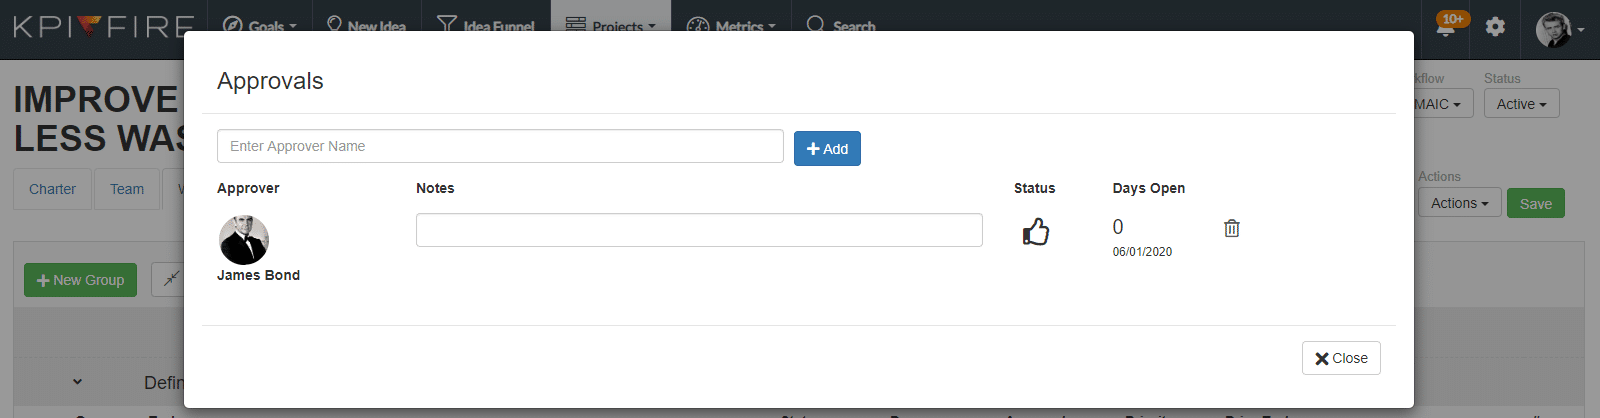The image size is (1600, 418).
Task: Expand the Metrics dropdown menu
Action: [x=731, y=27]
